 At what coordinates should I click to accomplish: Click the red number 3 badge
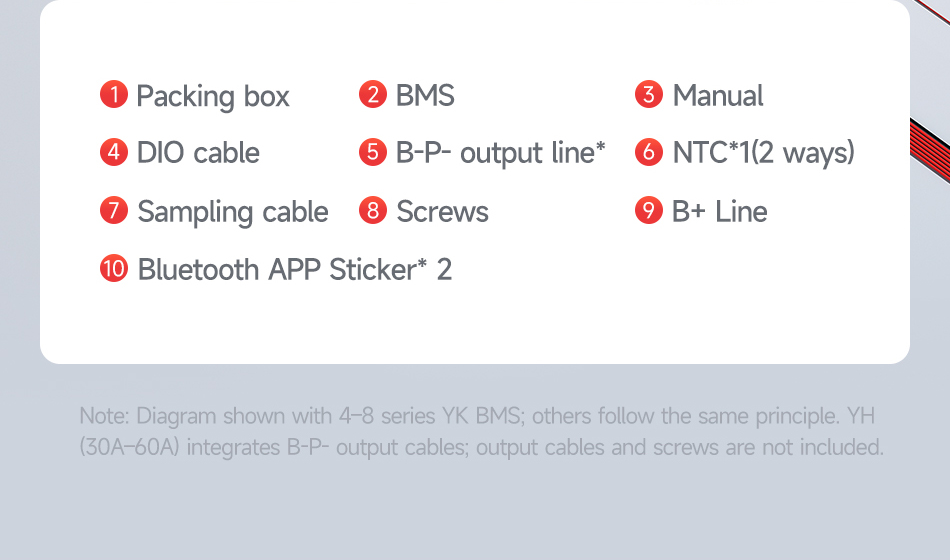pos(649,95)
